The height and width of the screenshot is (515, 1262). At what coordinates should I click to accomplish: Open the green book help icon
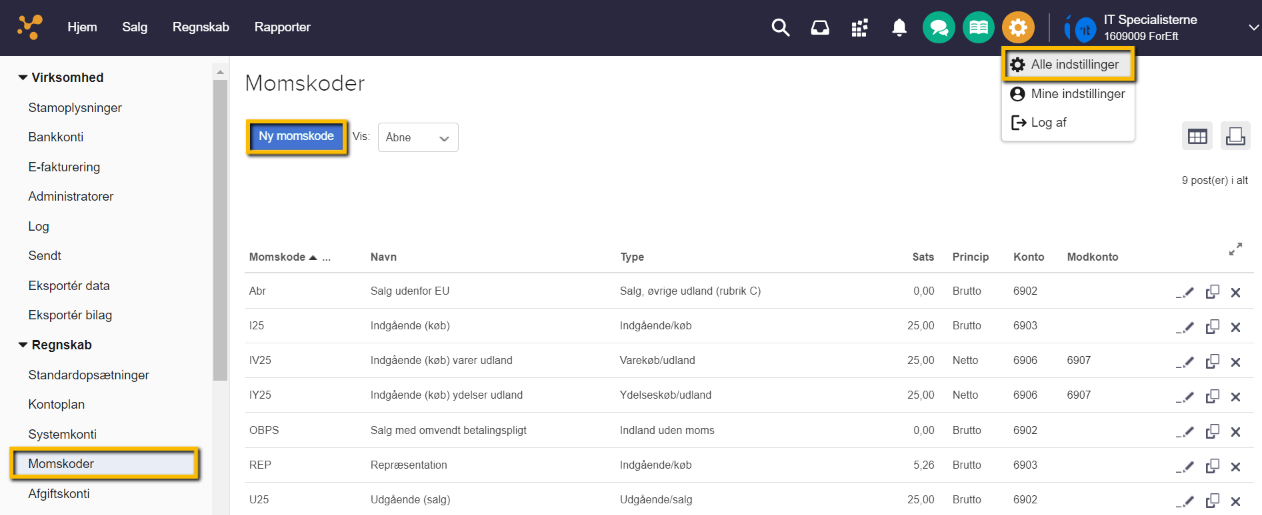(978, 27)
